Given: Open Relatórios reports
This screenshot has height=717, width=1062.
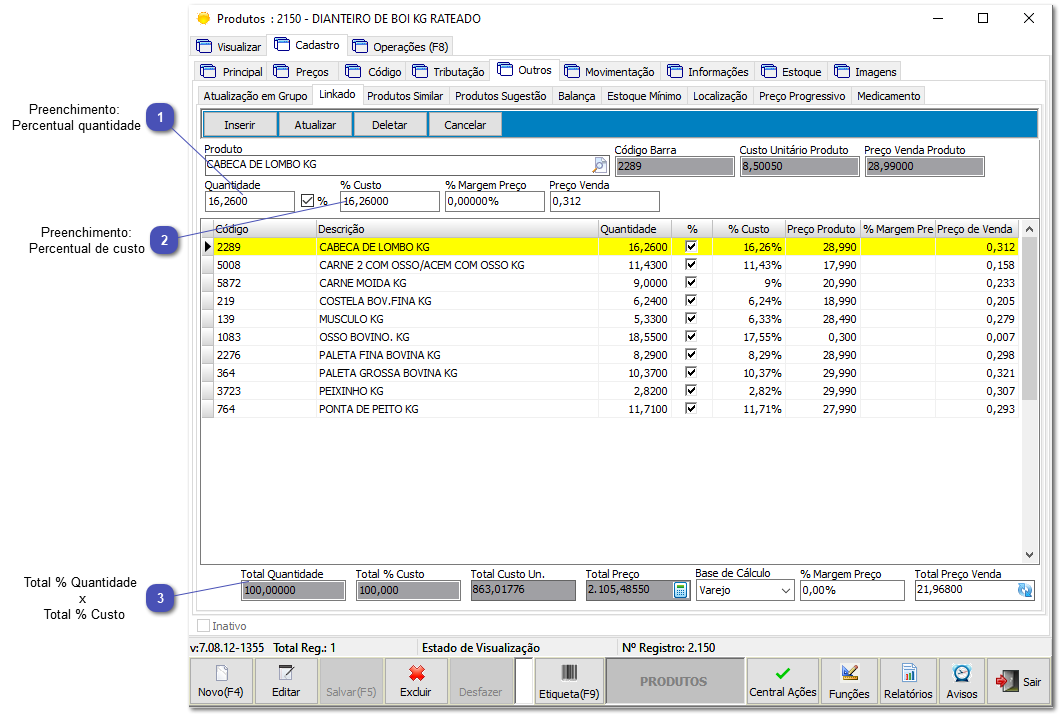Looking at the screenshot, I should (908, 681).
